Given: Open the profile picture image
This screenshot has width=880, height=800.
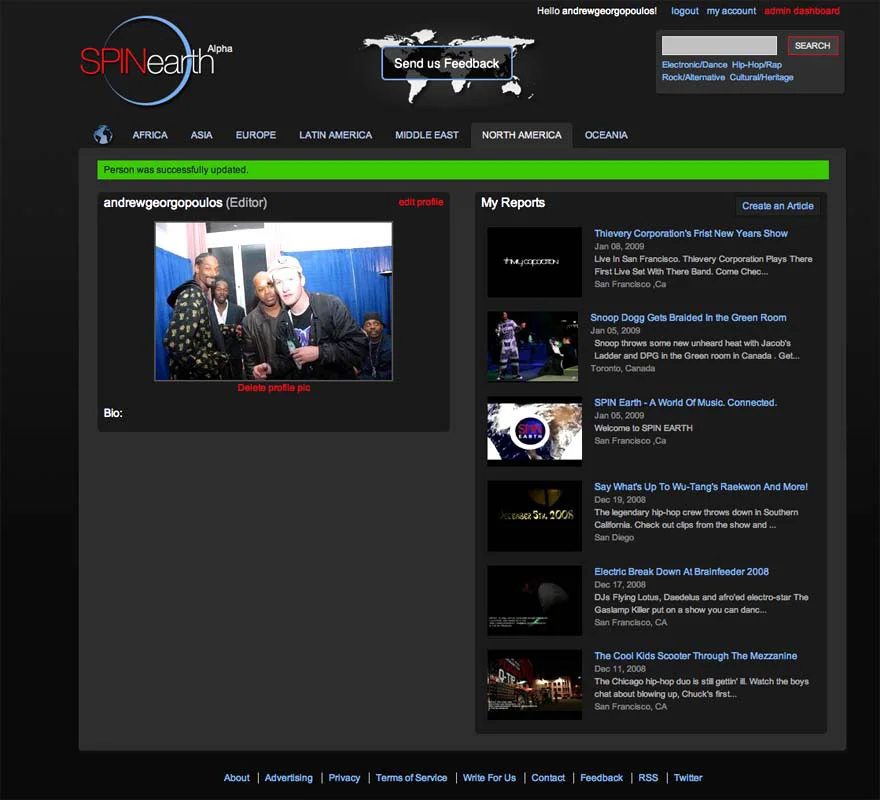Looking at the screenshot, I should 274,301.
